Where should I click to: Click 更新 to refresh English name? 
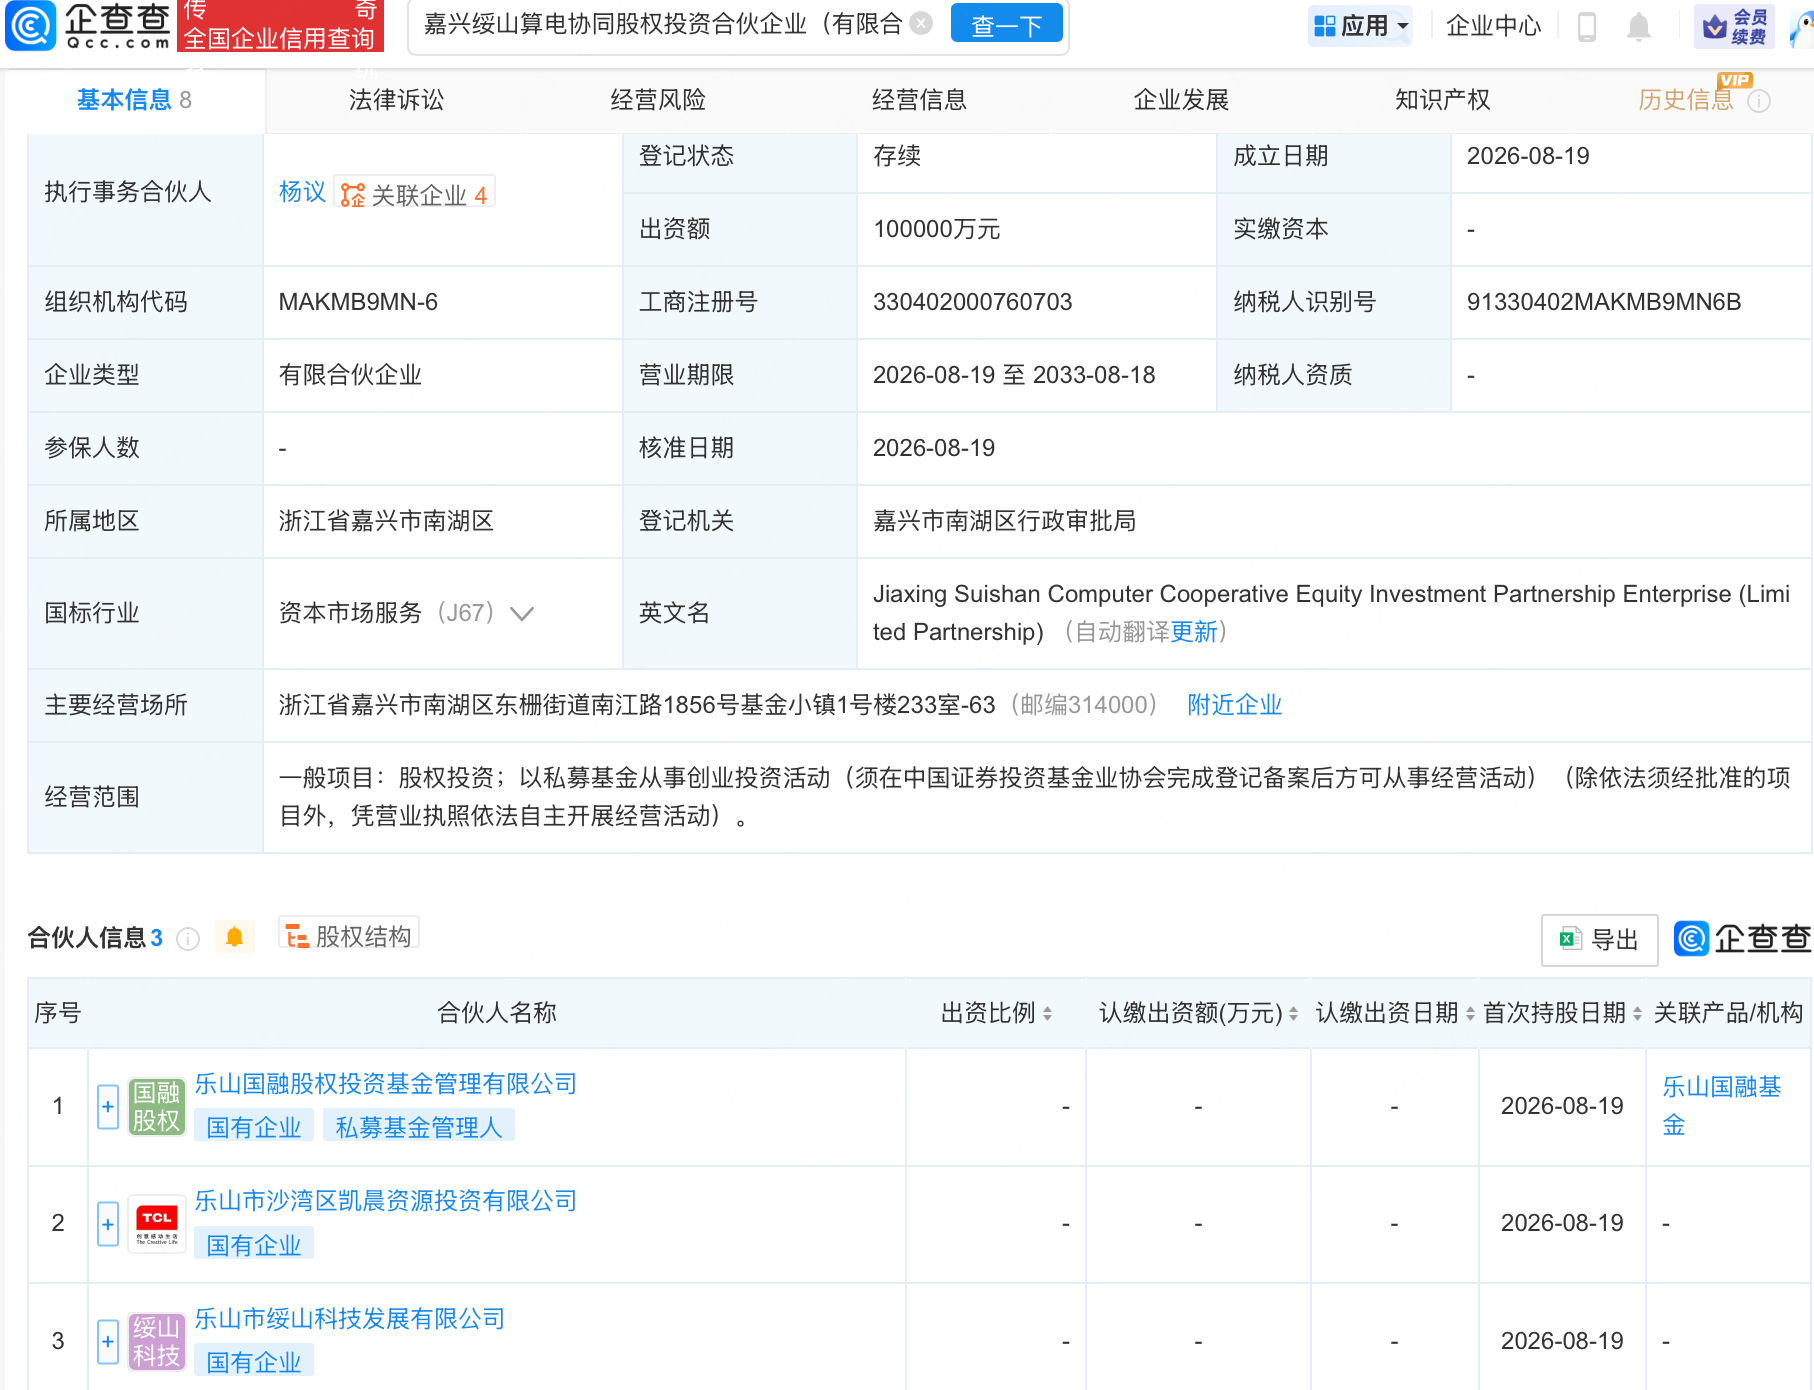coord(1194,632)
